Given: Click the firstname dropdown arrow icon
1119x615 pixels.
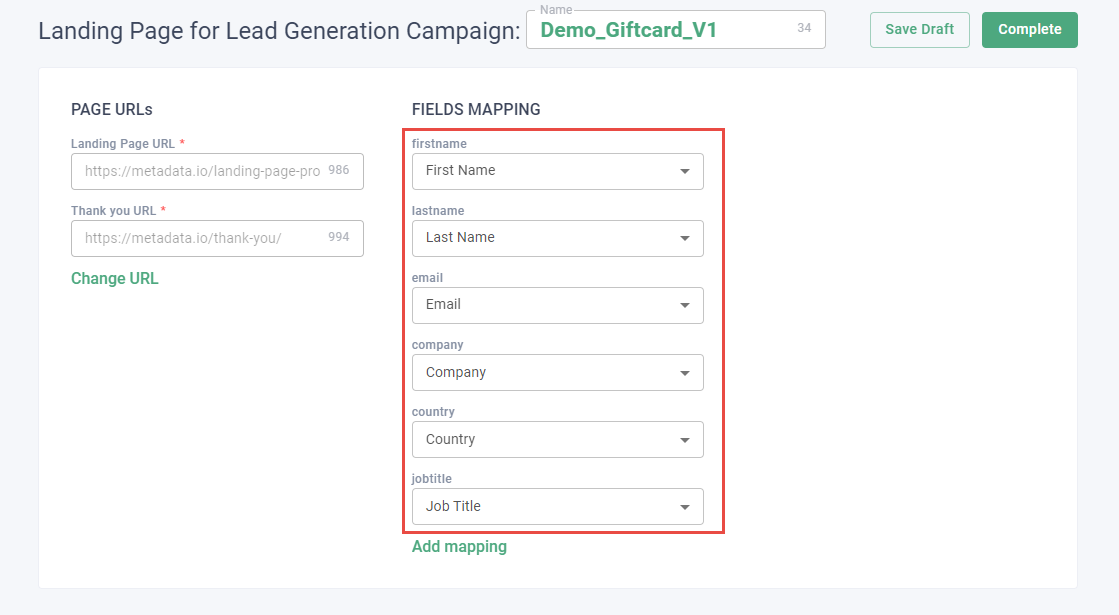Looking at the screenshot, I should [x=685, y=171].
